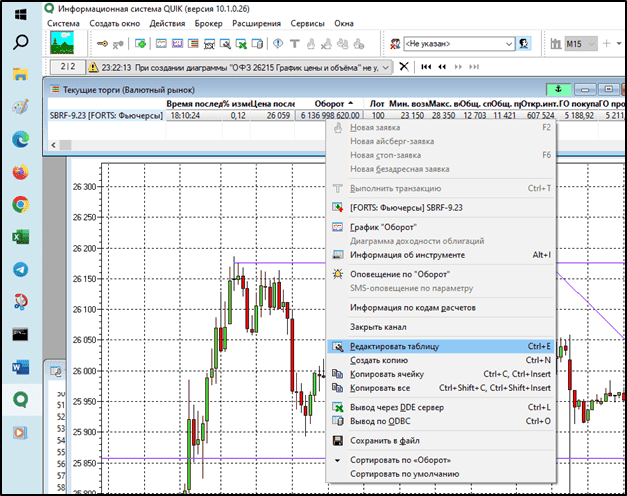
Task: Open the Создать окно menu
Action: click(115, 23)
